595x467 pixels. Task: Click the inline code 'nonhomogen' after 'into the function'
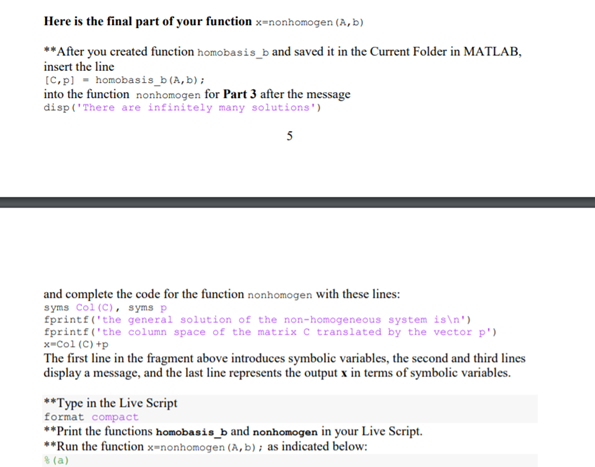(x=168, y=95)
